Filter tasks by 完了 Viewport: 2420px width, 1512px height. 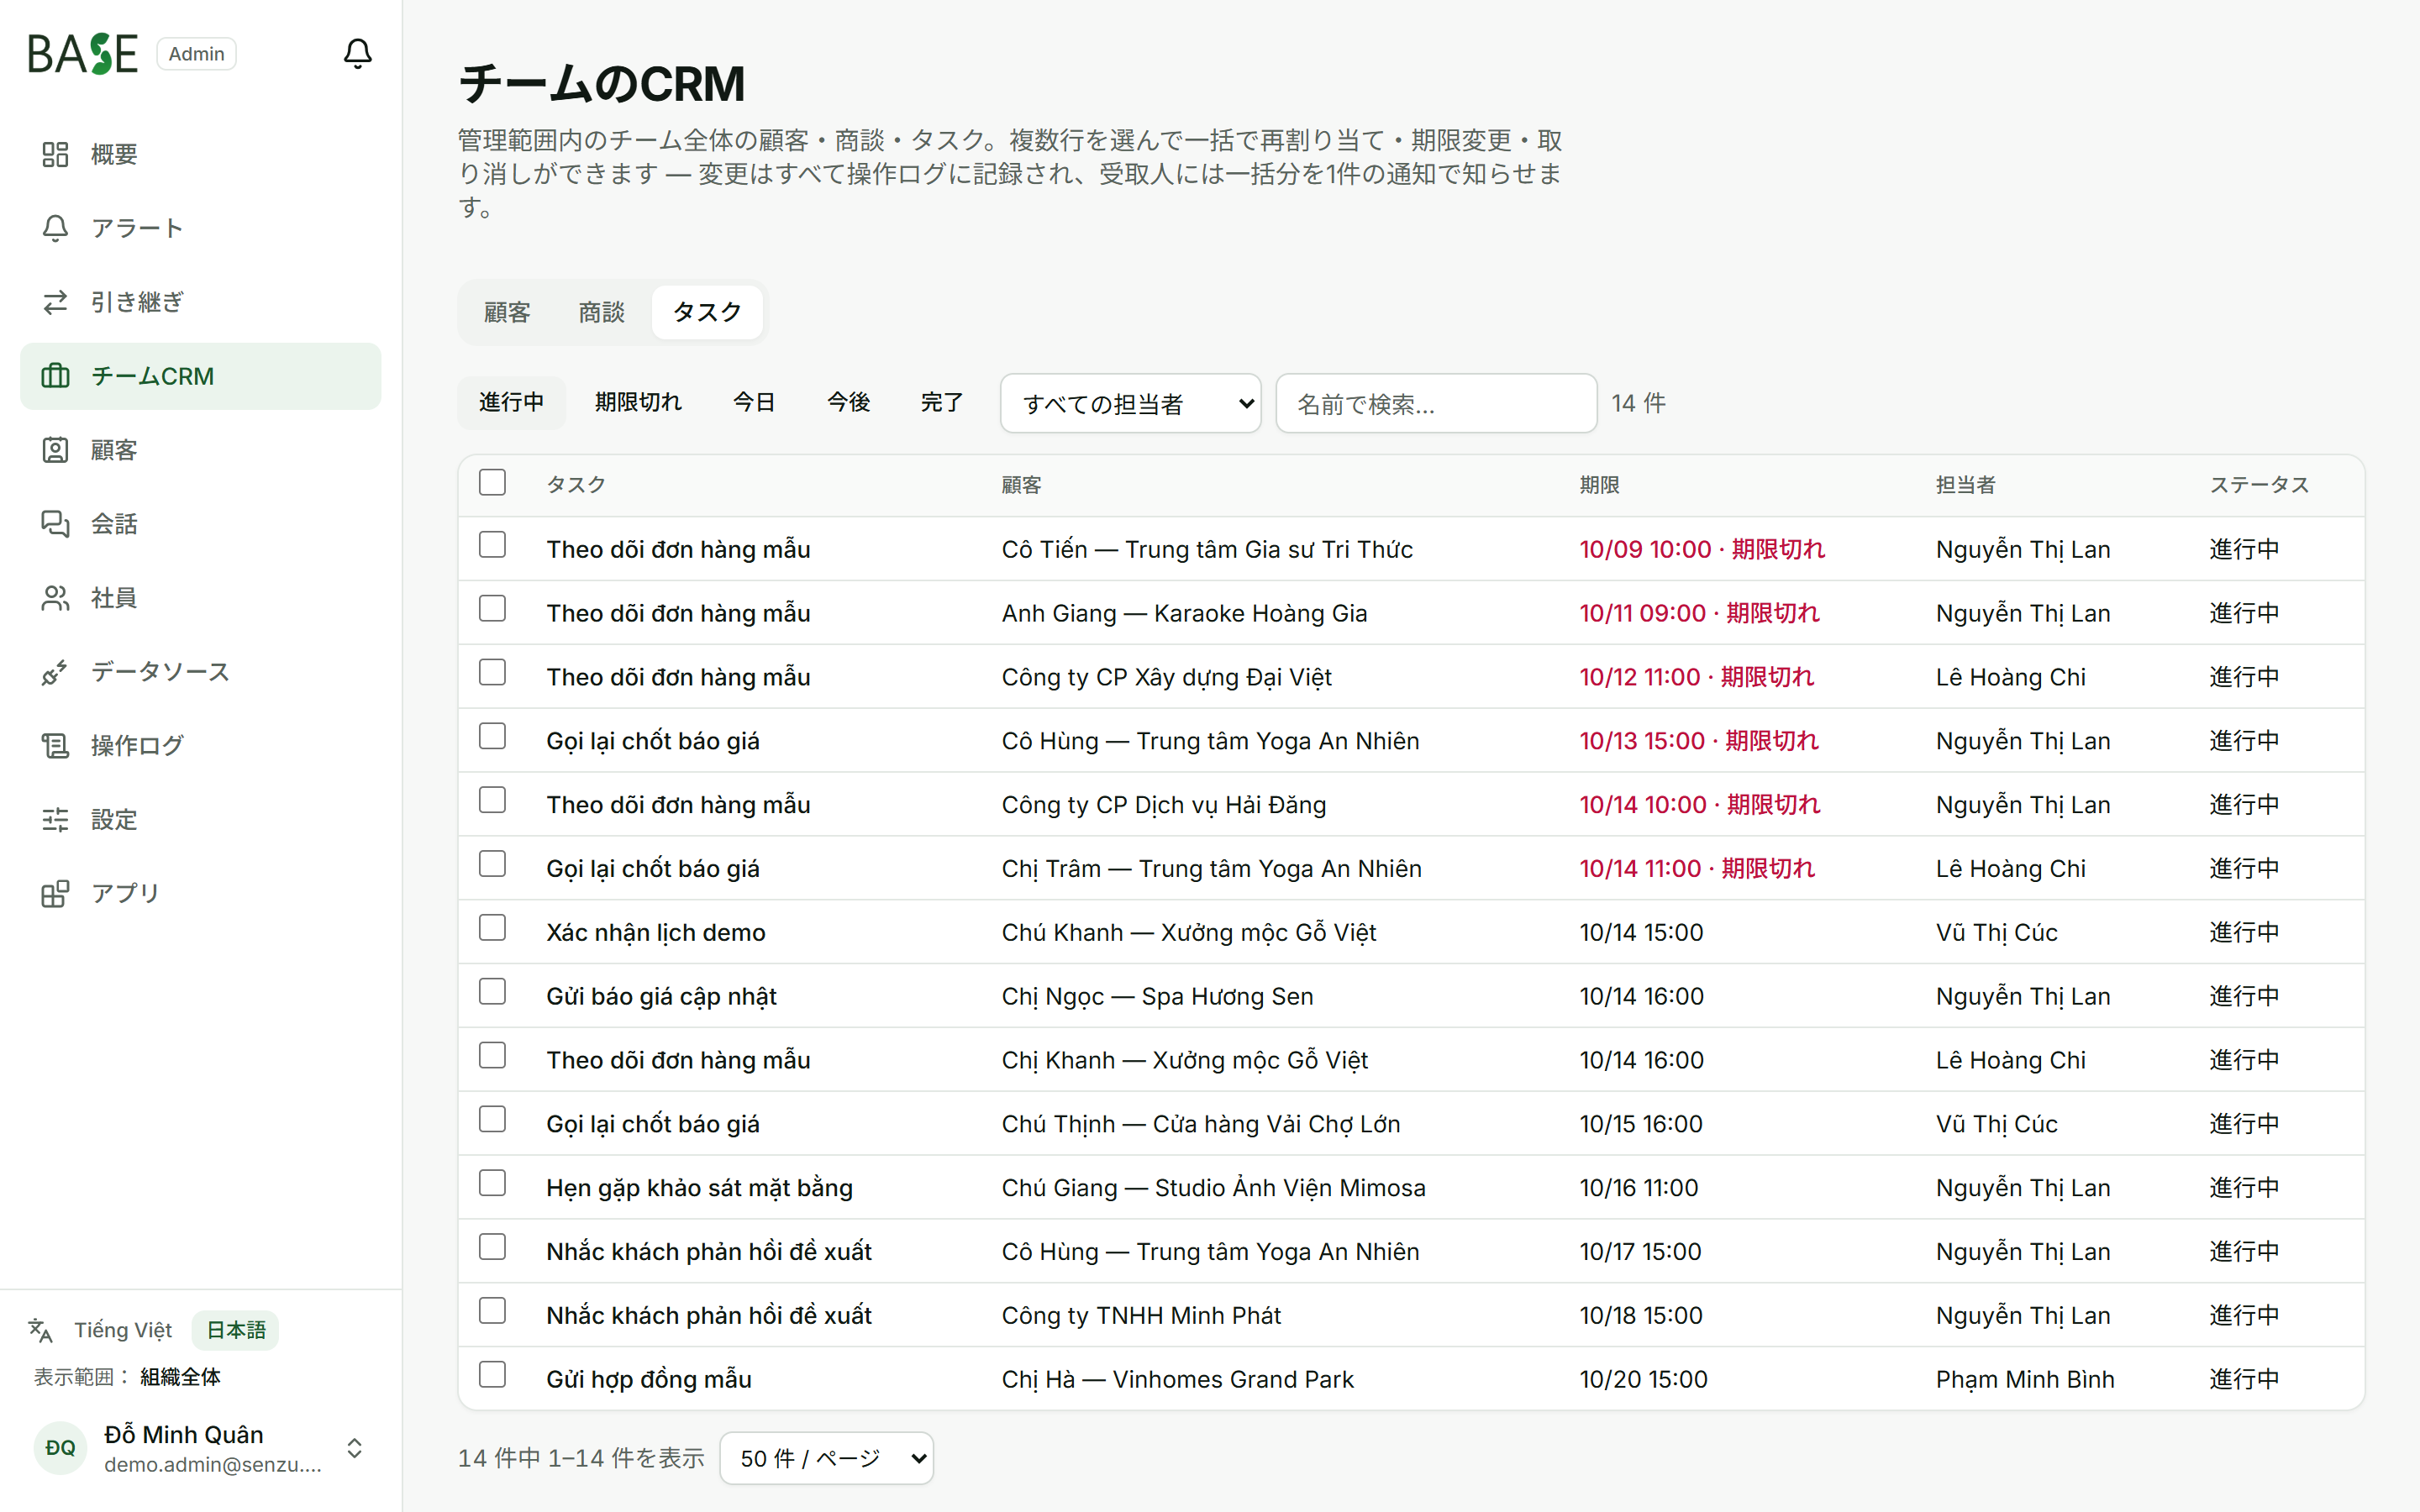pyautogui.click(x=942, y=402)
